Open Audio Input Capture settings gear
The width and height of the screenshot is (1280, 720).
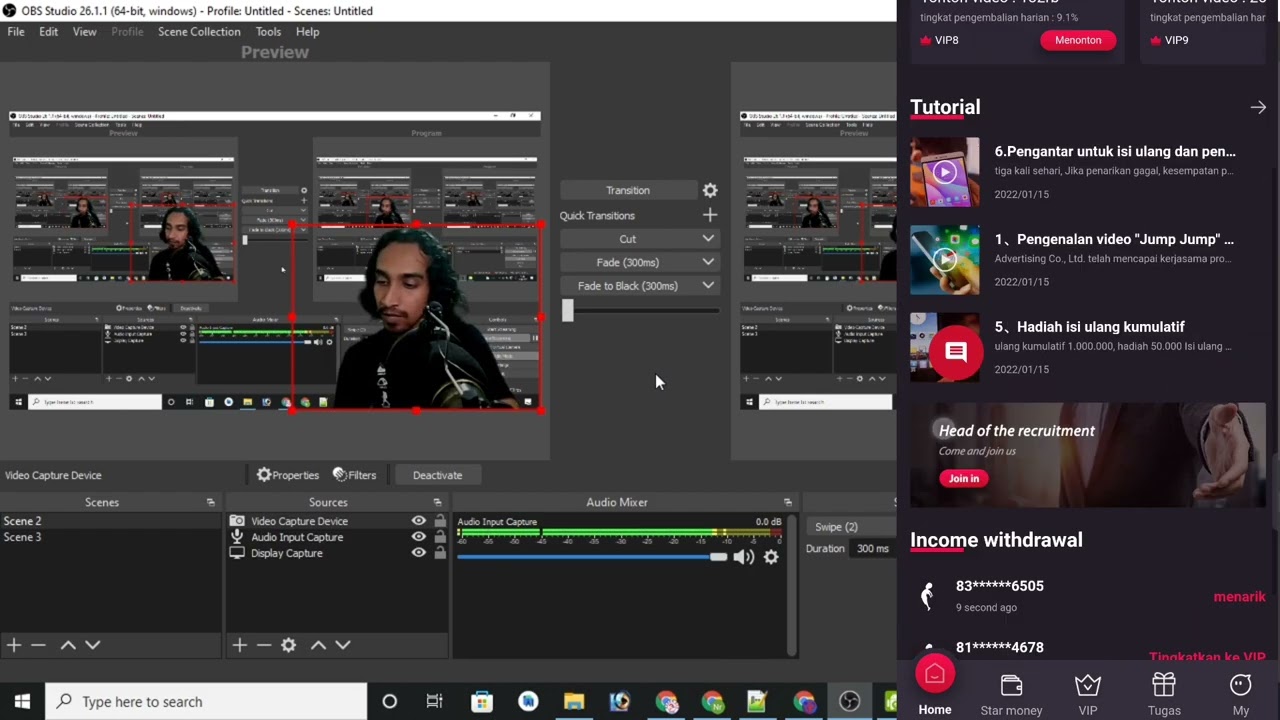[771, 557]
